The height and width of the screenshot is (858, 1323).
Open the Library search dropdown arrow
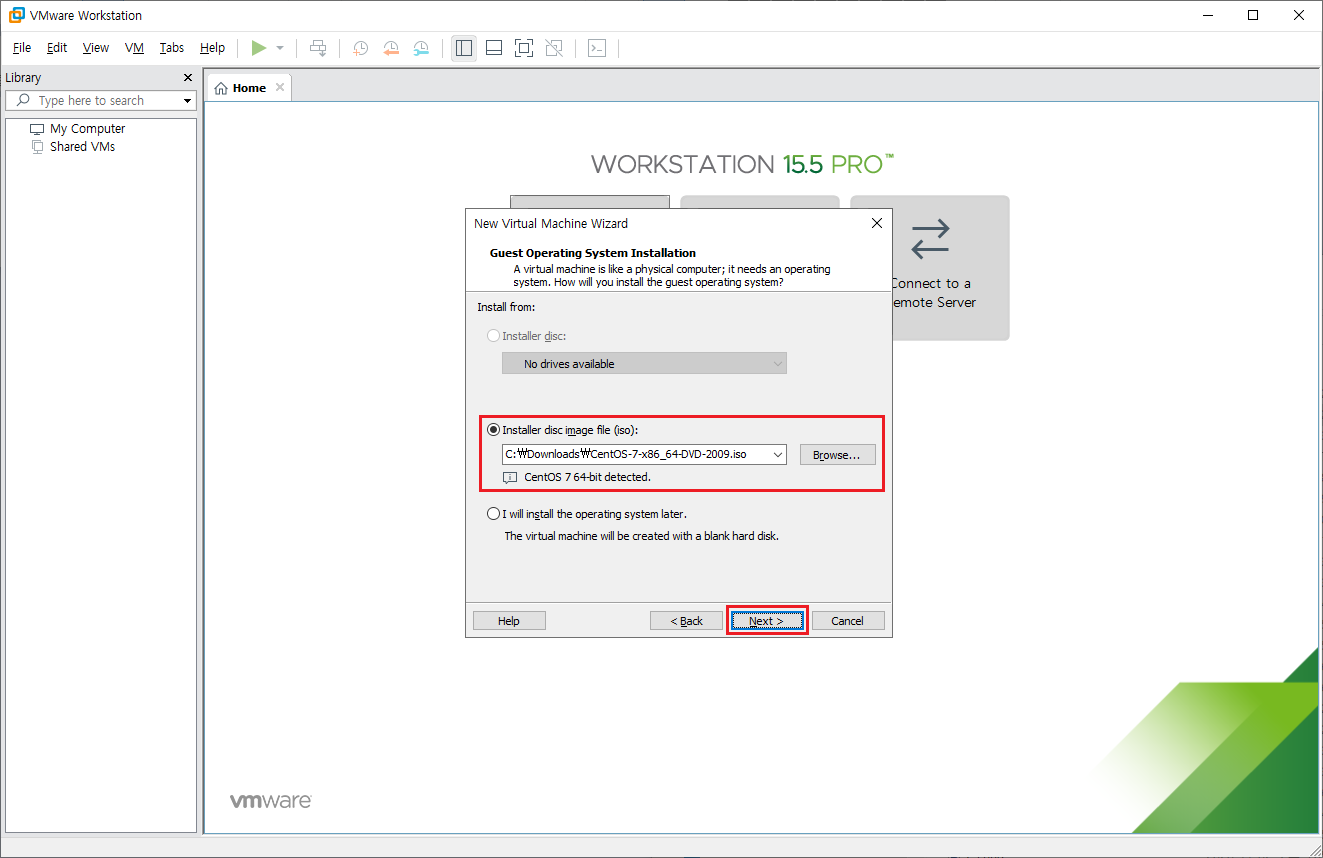coord(187,101)
